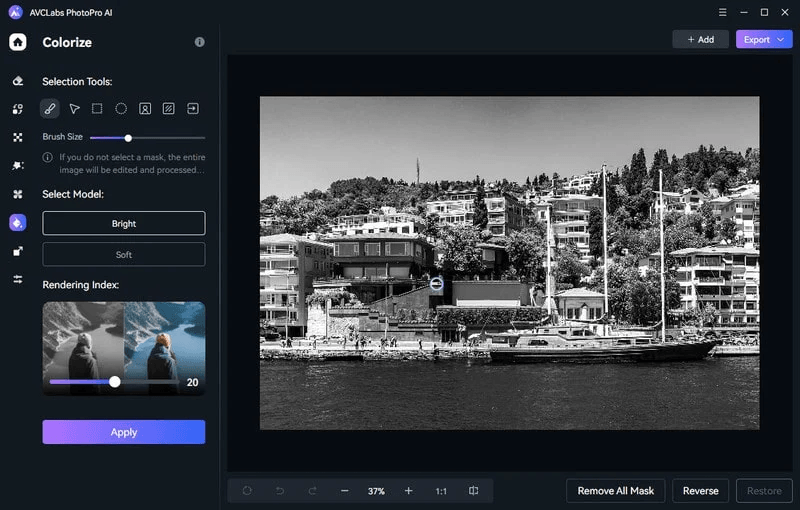The width and height of the screenshot is (800, 510).
Task: Open the adjustments sliders sidebar tool
Action: pos(18,279)
